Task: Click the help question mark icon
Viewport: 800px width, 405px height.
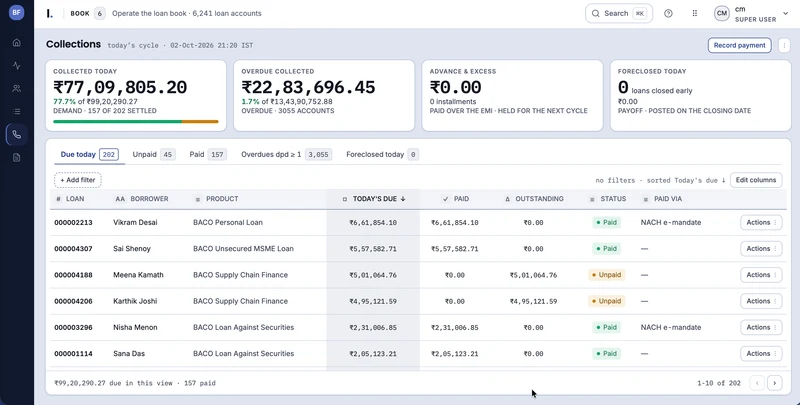Action: (x=668, y=13)
